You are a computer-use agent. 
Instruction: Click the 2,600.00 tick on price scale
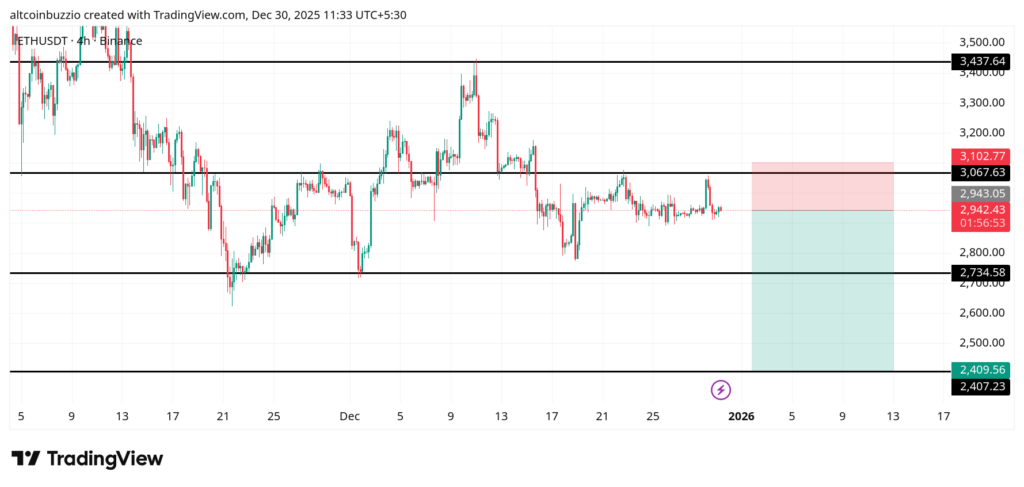click(x=980, y=313)
